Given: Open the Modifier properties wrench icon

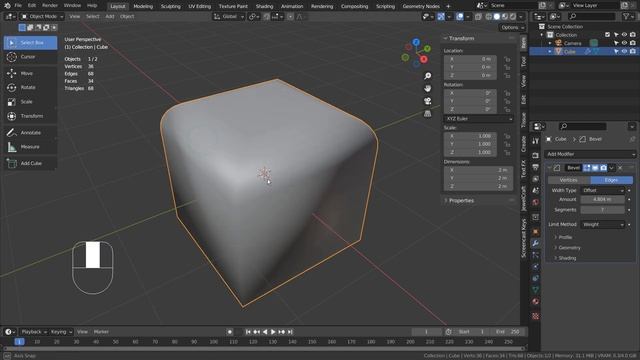Looking at the screenshot, I should coord(536,243).
